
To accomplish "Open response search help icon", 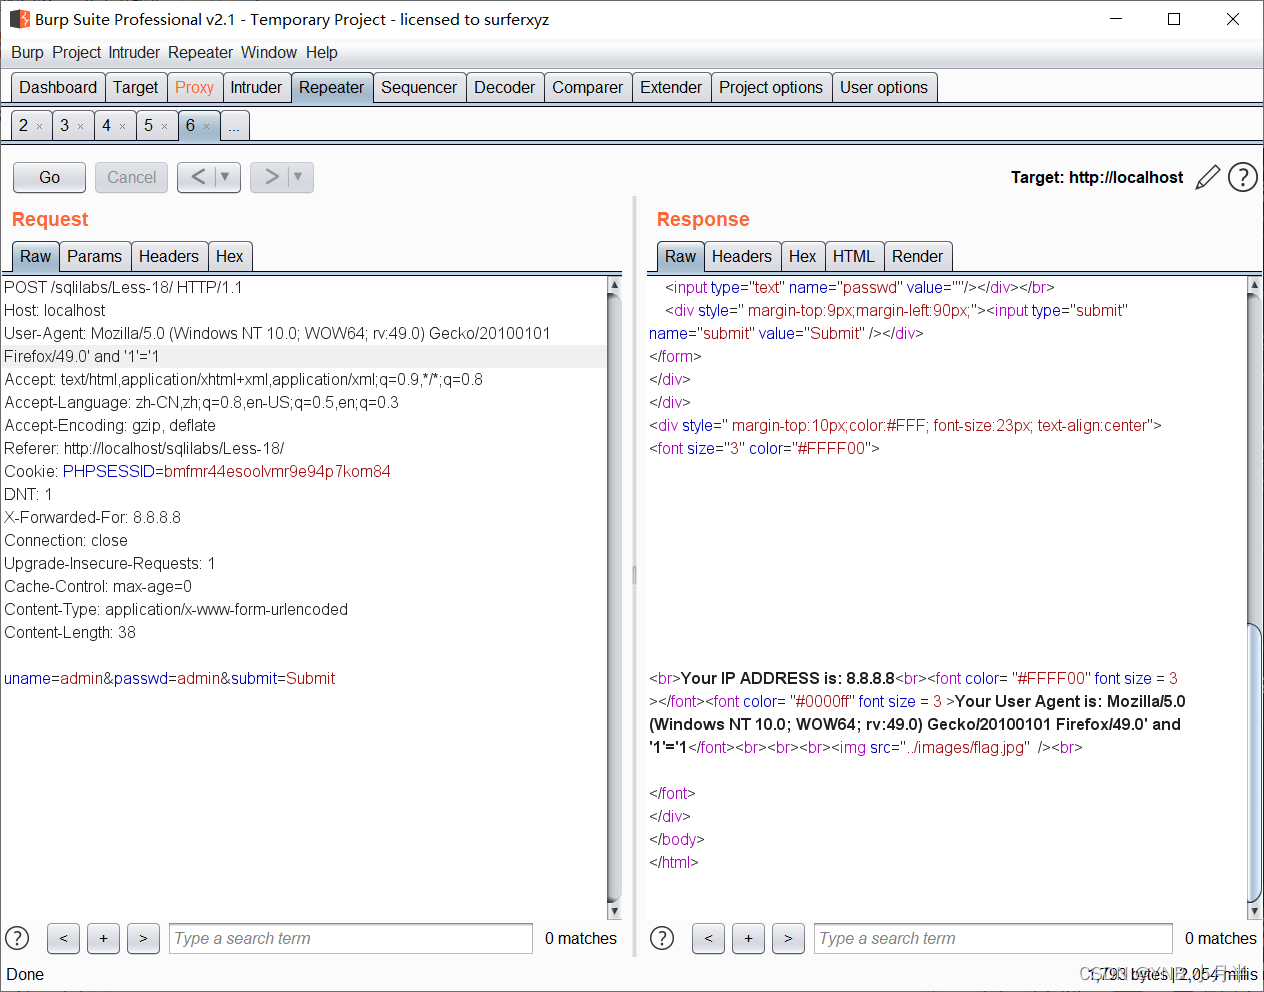I will (662, 938).
